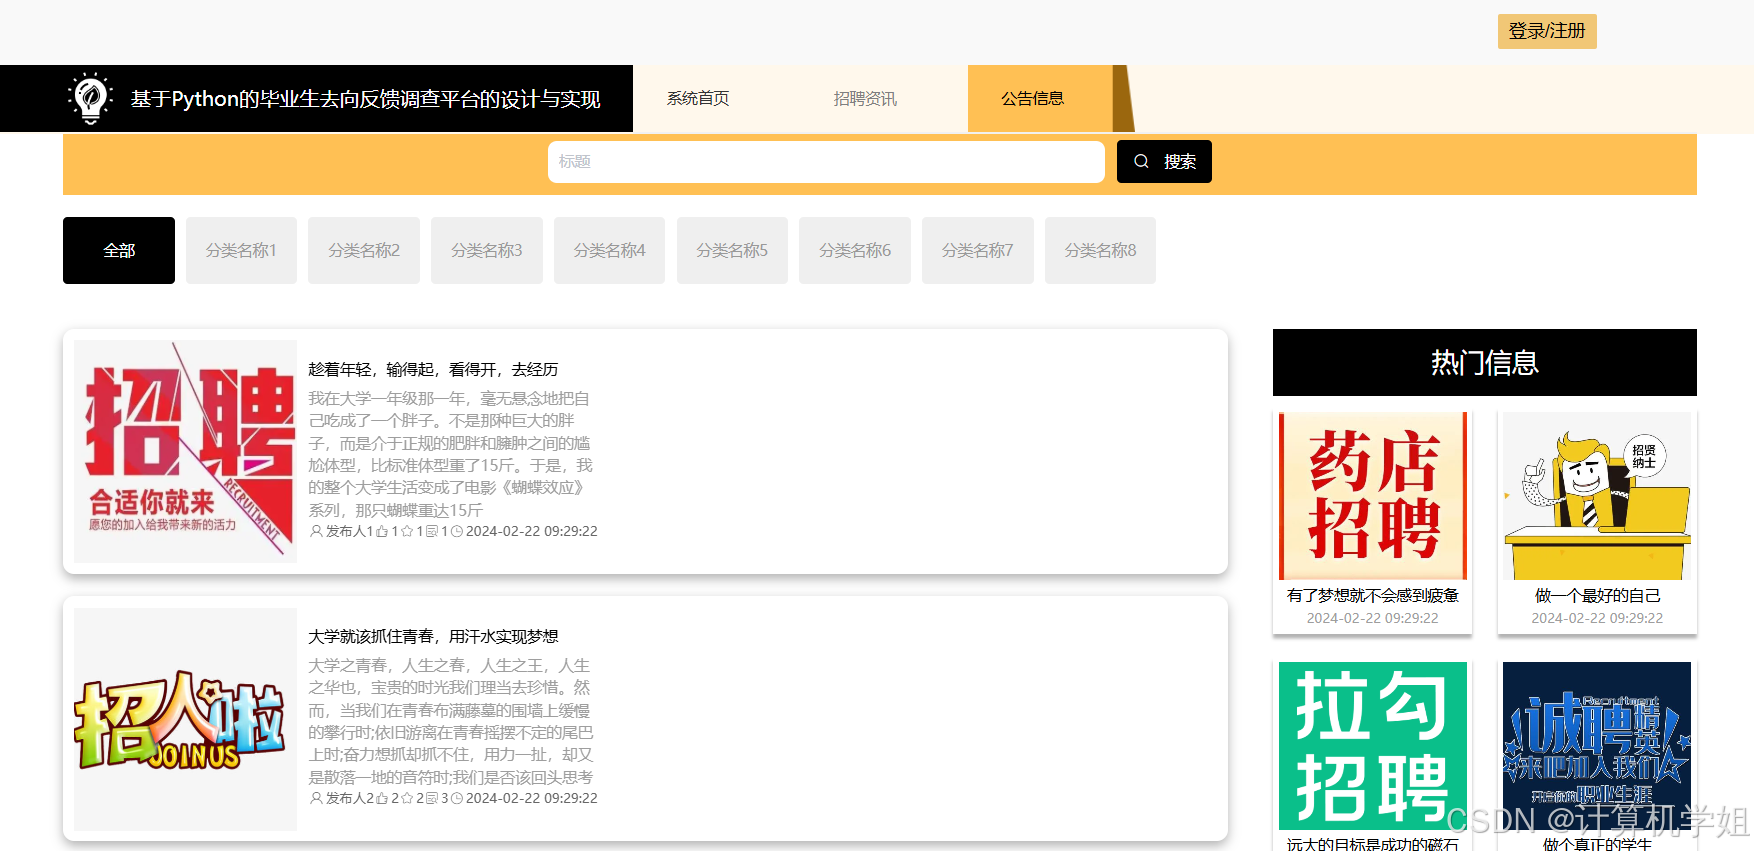
Task: Focus the 标题 search input field
Action: coord(826,161)
